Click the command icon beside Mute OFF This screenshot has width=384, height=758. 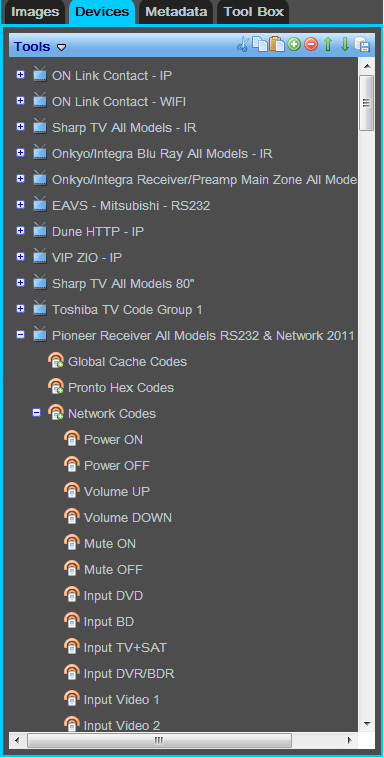click(72, 569)
